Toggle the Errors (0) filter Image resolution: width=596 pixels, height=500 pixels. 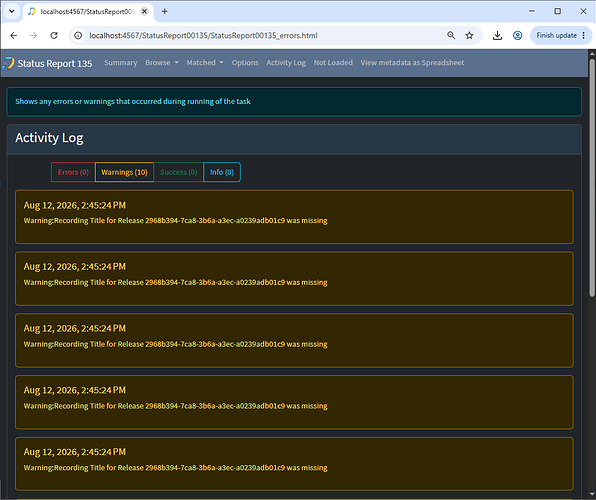point(73,172)
